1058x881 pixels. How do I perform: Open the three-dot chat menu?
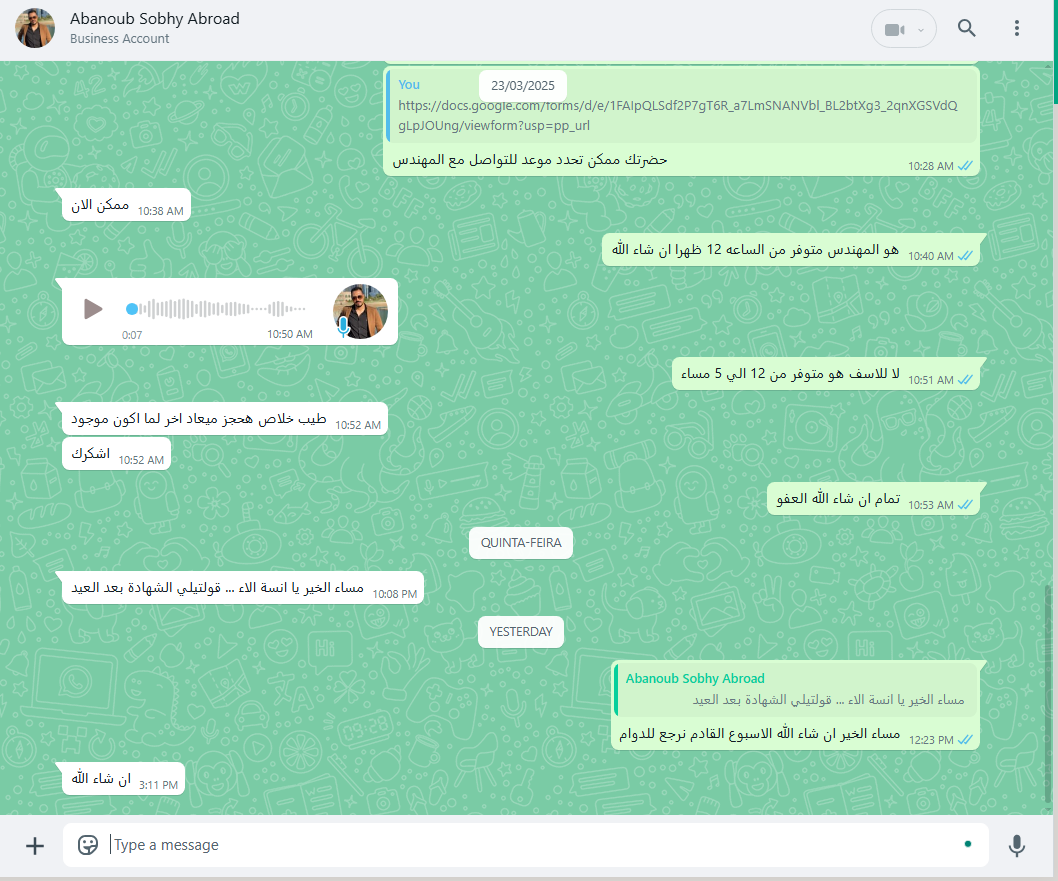click(x=1016, y=28)
